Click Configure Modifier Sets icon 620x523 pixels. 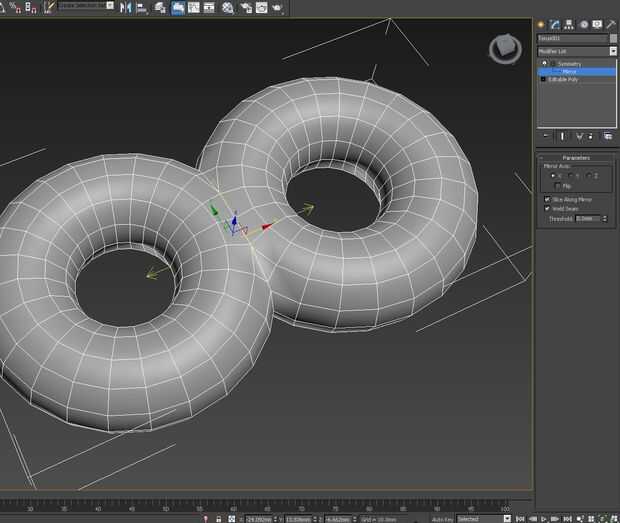[x=608, y=135]
